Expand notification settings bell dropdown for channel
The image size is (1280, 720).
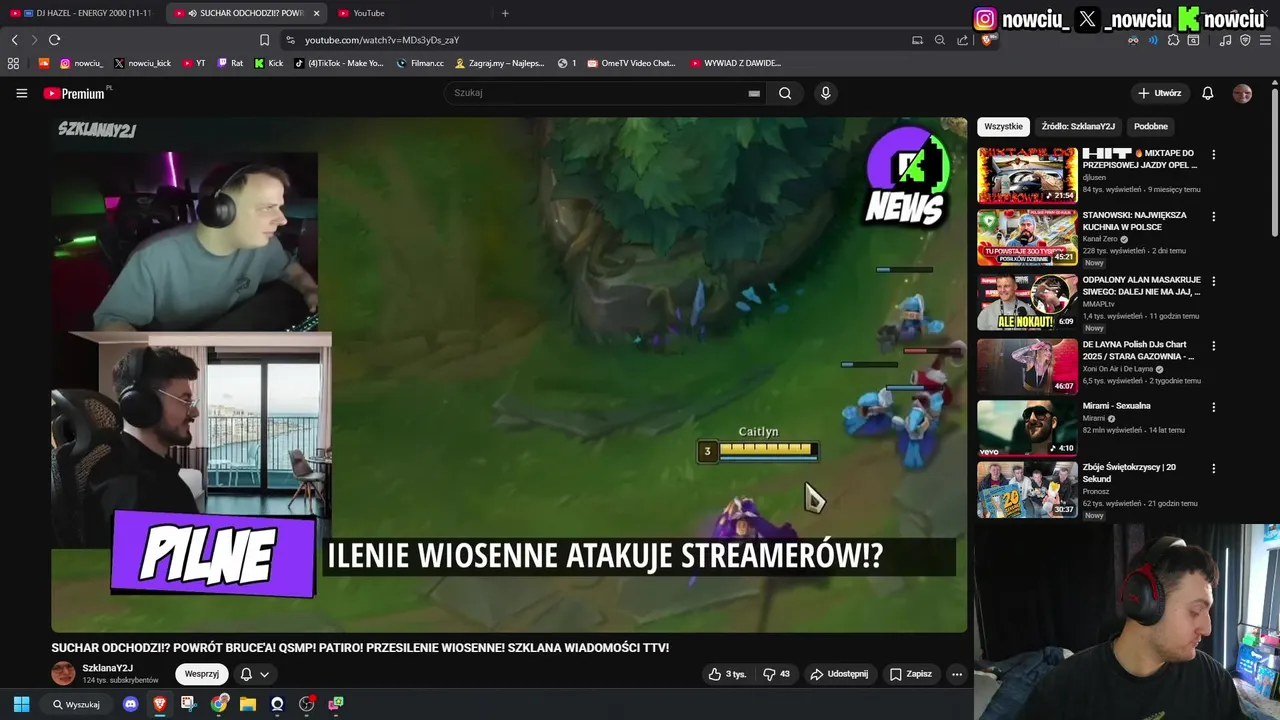tap(254, 674)
